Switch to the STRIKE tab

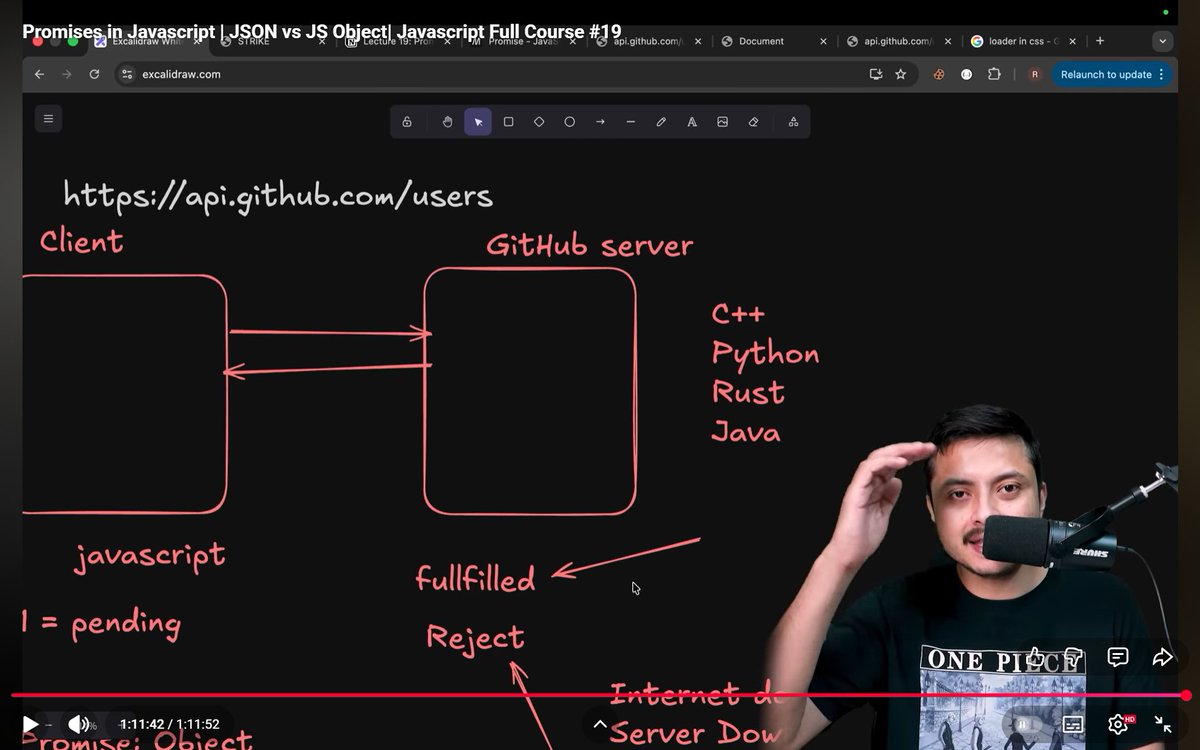click(274, 41)
